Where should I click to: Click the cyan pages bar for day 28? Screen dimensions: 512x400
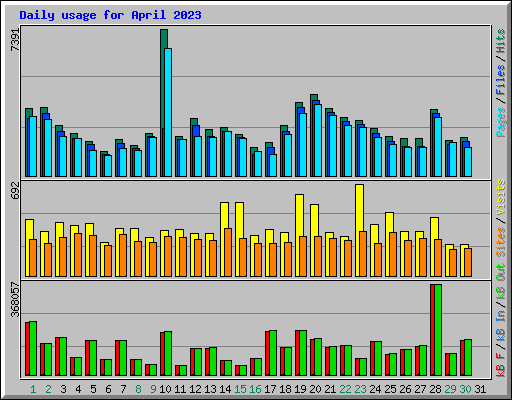pyautogui.click(x=438, y=147)
